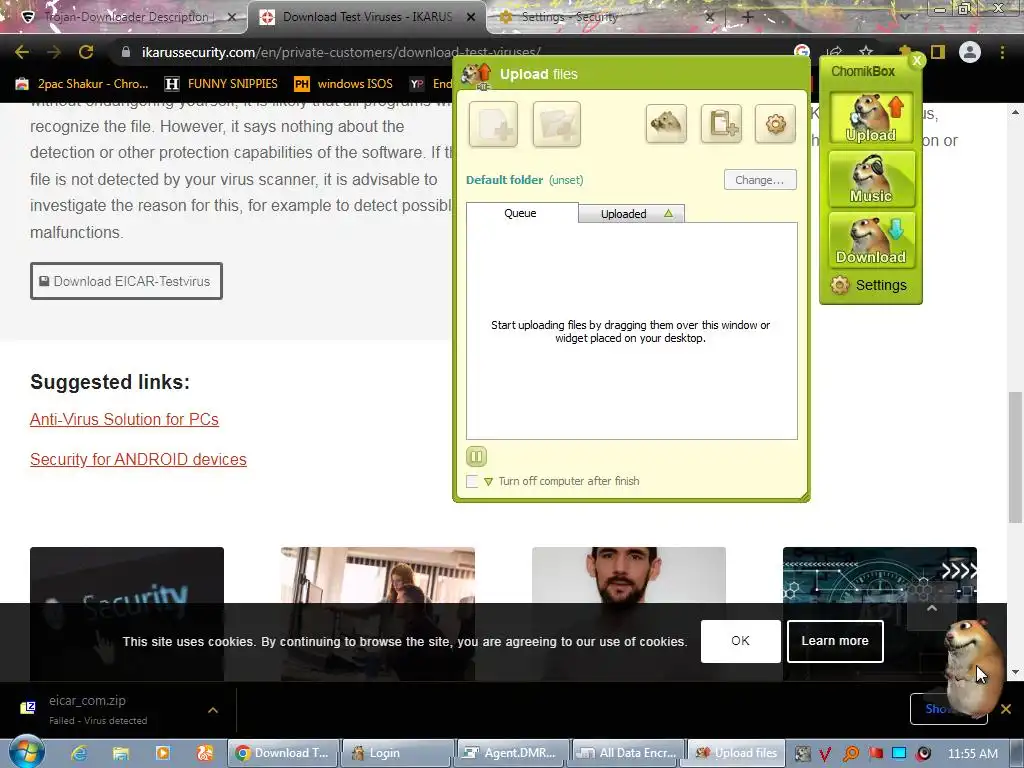Click Download EICAR-Testvirus button
The height and width of the screenshot is (768, 1024).
coord(126,281)
